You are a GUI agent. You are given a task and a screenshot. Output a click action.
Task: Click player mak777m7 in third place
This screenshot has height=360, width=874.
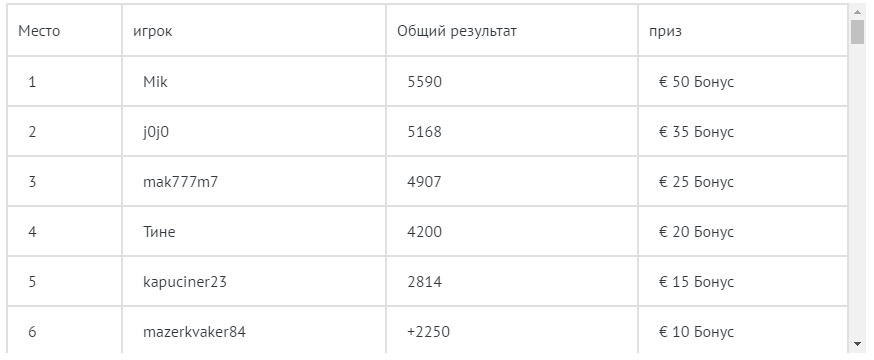click(x=181, y=182)
